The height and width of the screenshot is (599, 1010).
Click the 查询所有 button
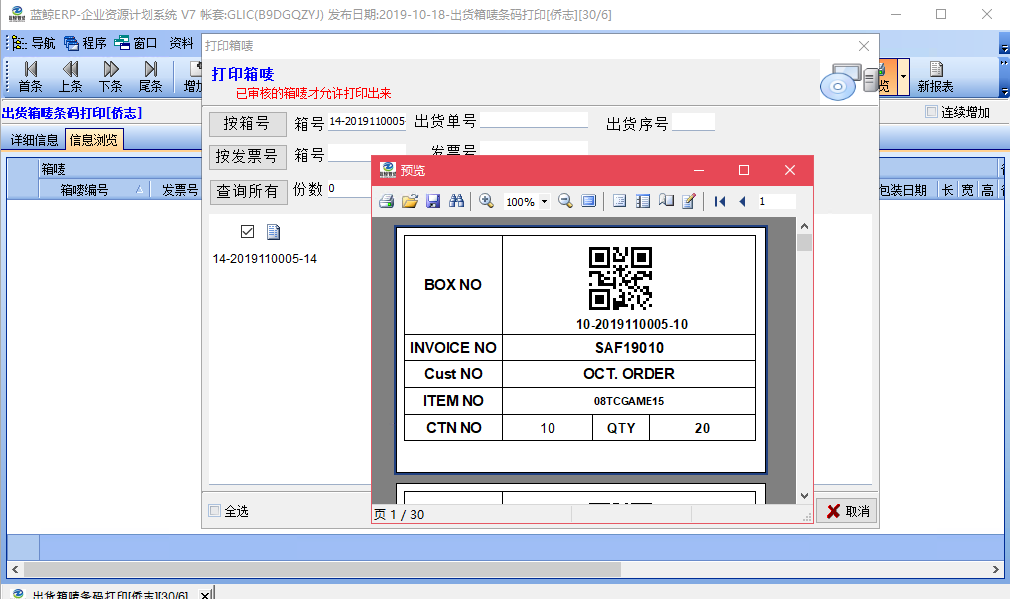(x=248, y=191)
